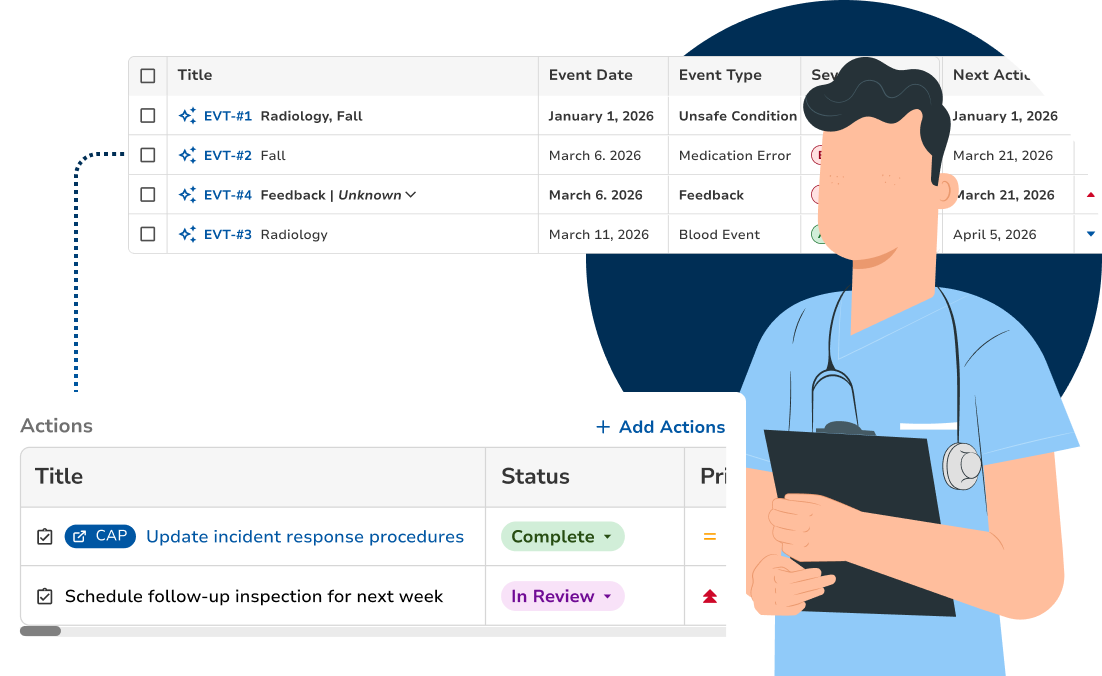Image resolution: width=1102 pixels, height=676 pixels.
Task: Select the January 1, 2026 event date cell
Action: pos(601,116)
